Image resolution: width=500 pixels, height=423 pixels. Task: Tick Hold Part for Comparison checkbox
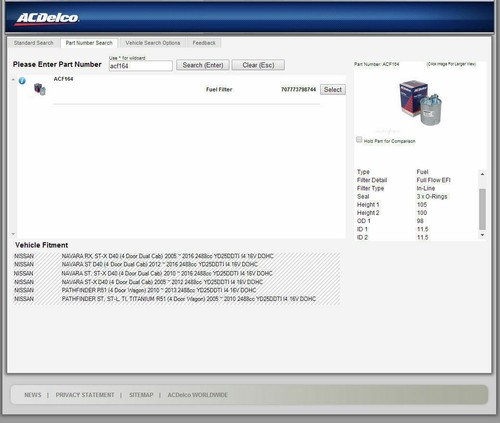click(x=359, y=139)
